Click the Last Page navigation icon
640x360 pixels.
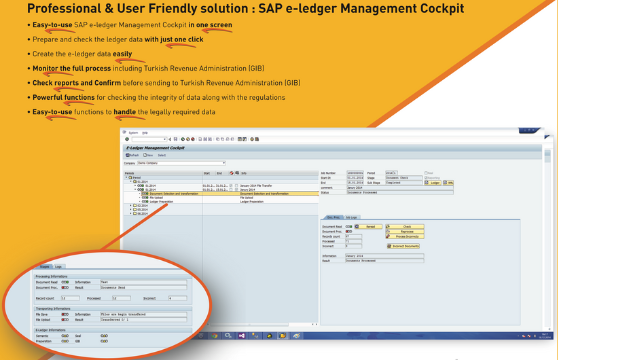(x=232, y=139)
